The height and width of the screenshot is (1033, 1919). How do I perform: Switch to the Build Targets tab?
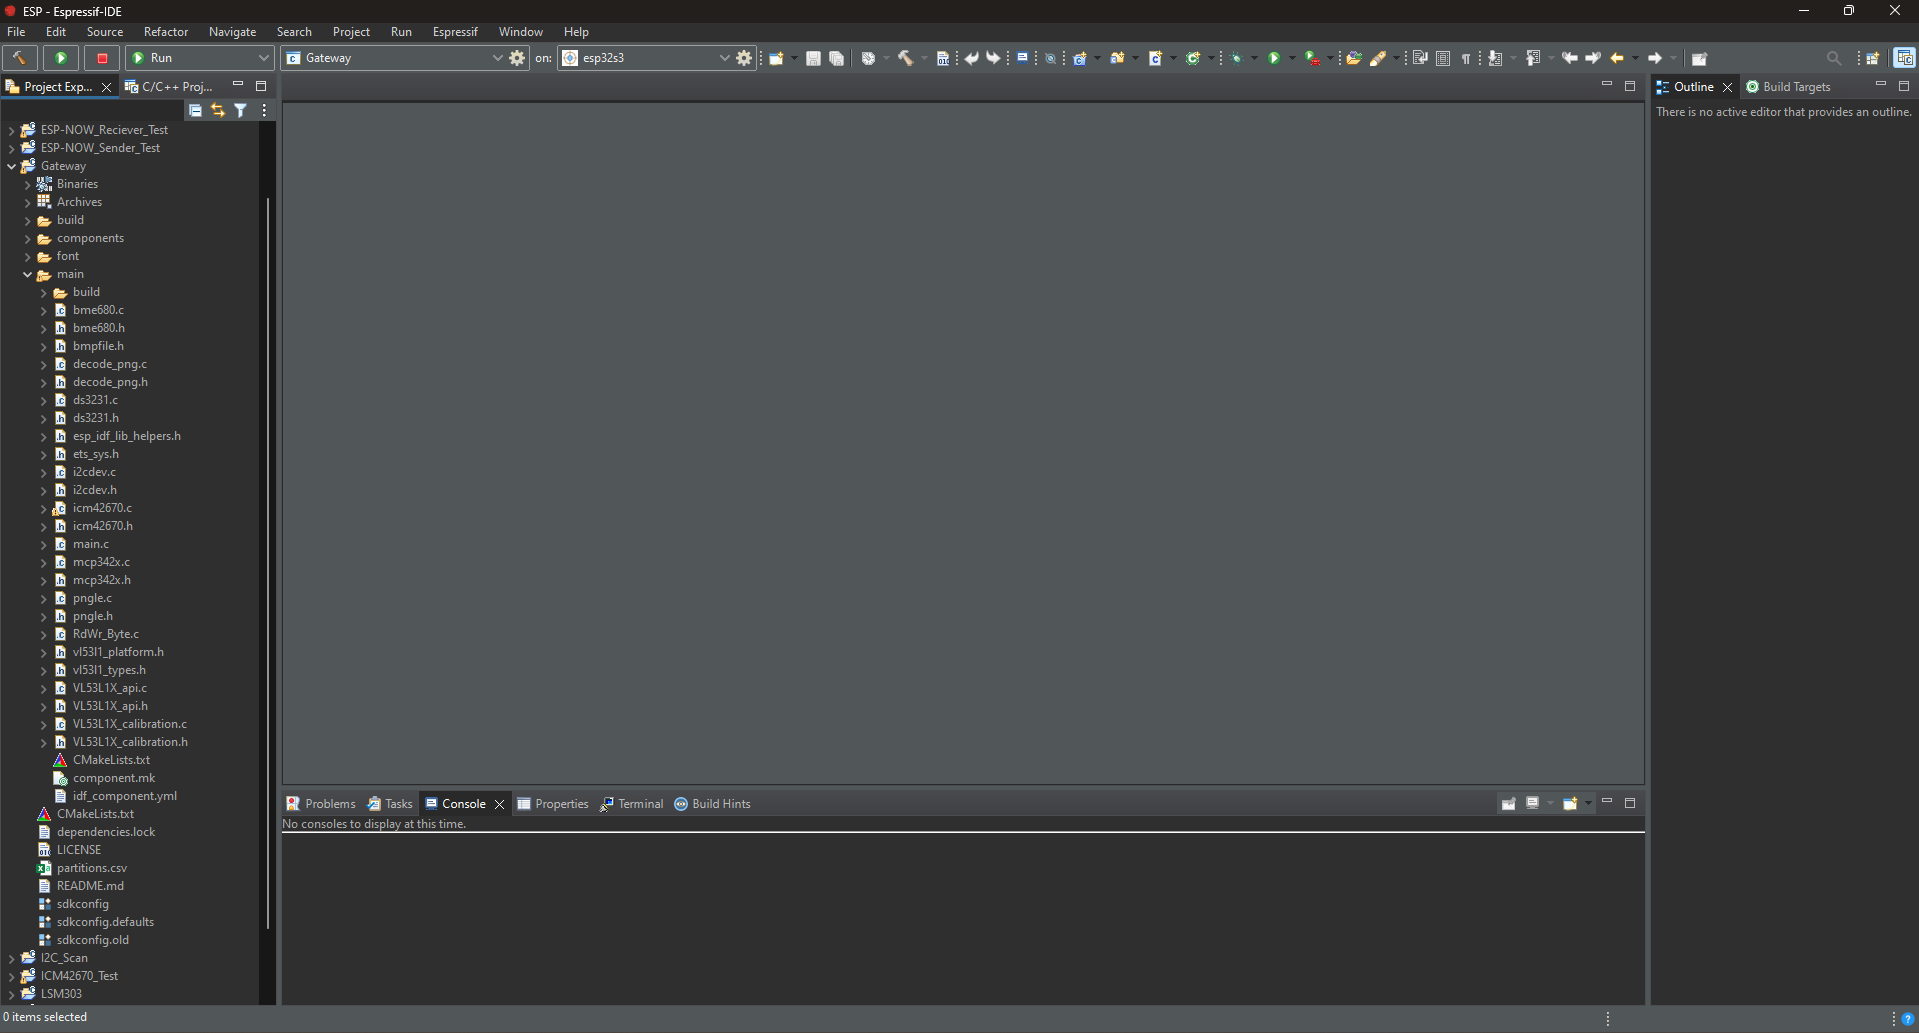(1788, 87)
